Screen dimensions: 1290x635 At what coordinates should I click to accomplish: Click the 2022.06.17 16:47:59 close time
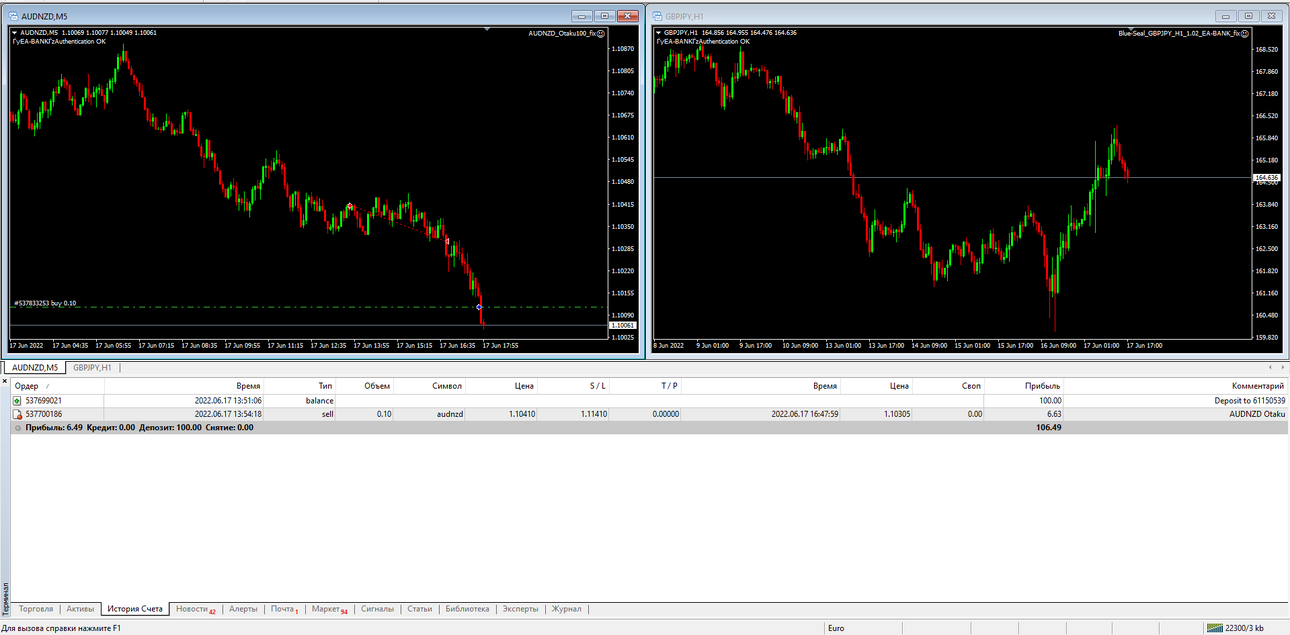point(804,413)
